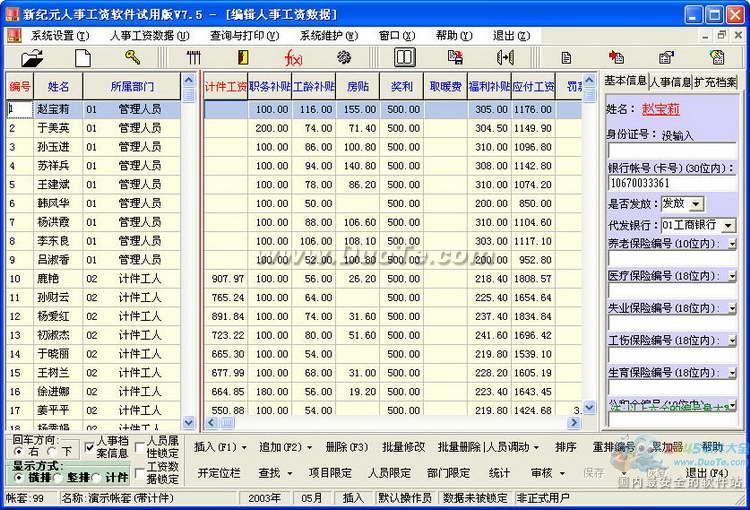Select the 下 radio for 回车方向
The width and height of the screenshot is (750, 510).
[x=52, y=451]
